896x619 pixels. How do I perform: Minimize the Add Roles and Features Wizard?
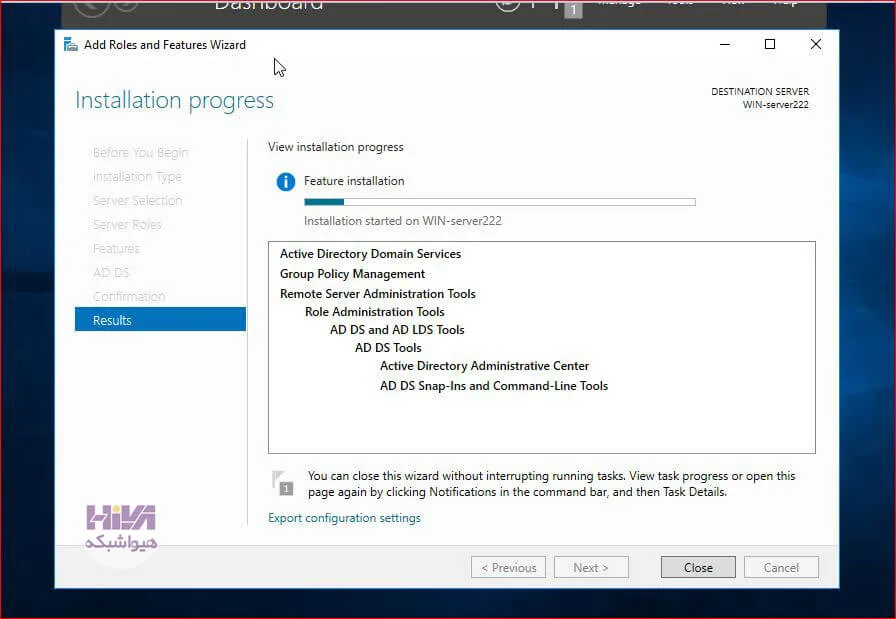(x=725, y=44)
